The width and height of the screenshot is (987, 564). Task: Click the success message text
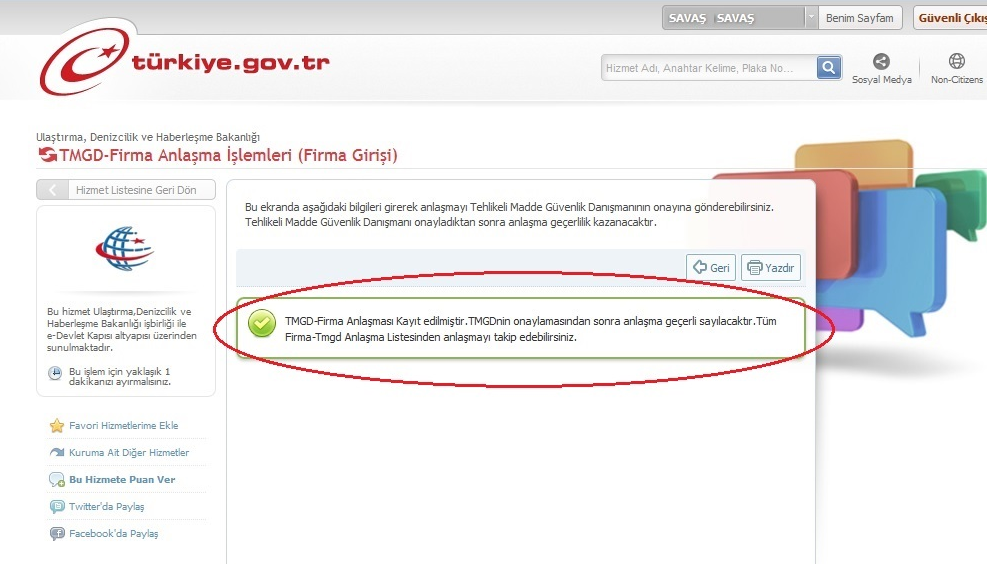531,329
